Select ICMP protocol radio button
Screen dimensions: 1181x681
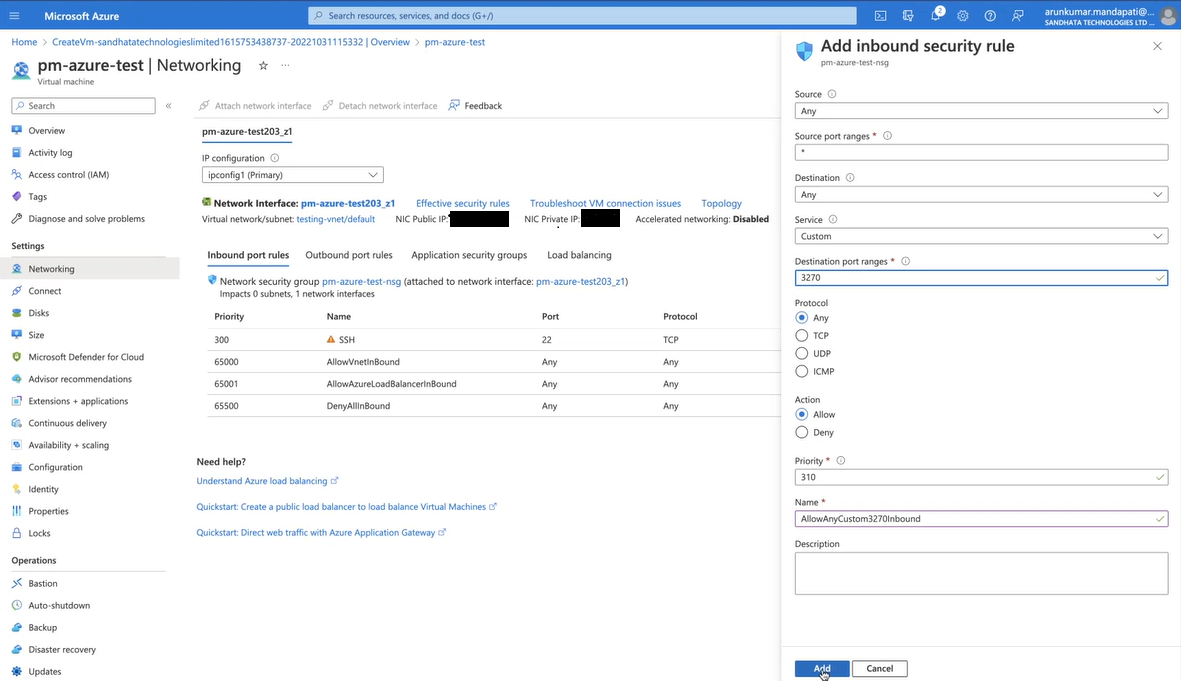[801, 371]
